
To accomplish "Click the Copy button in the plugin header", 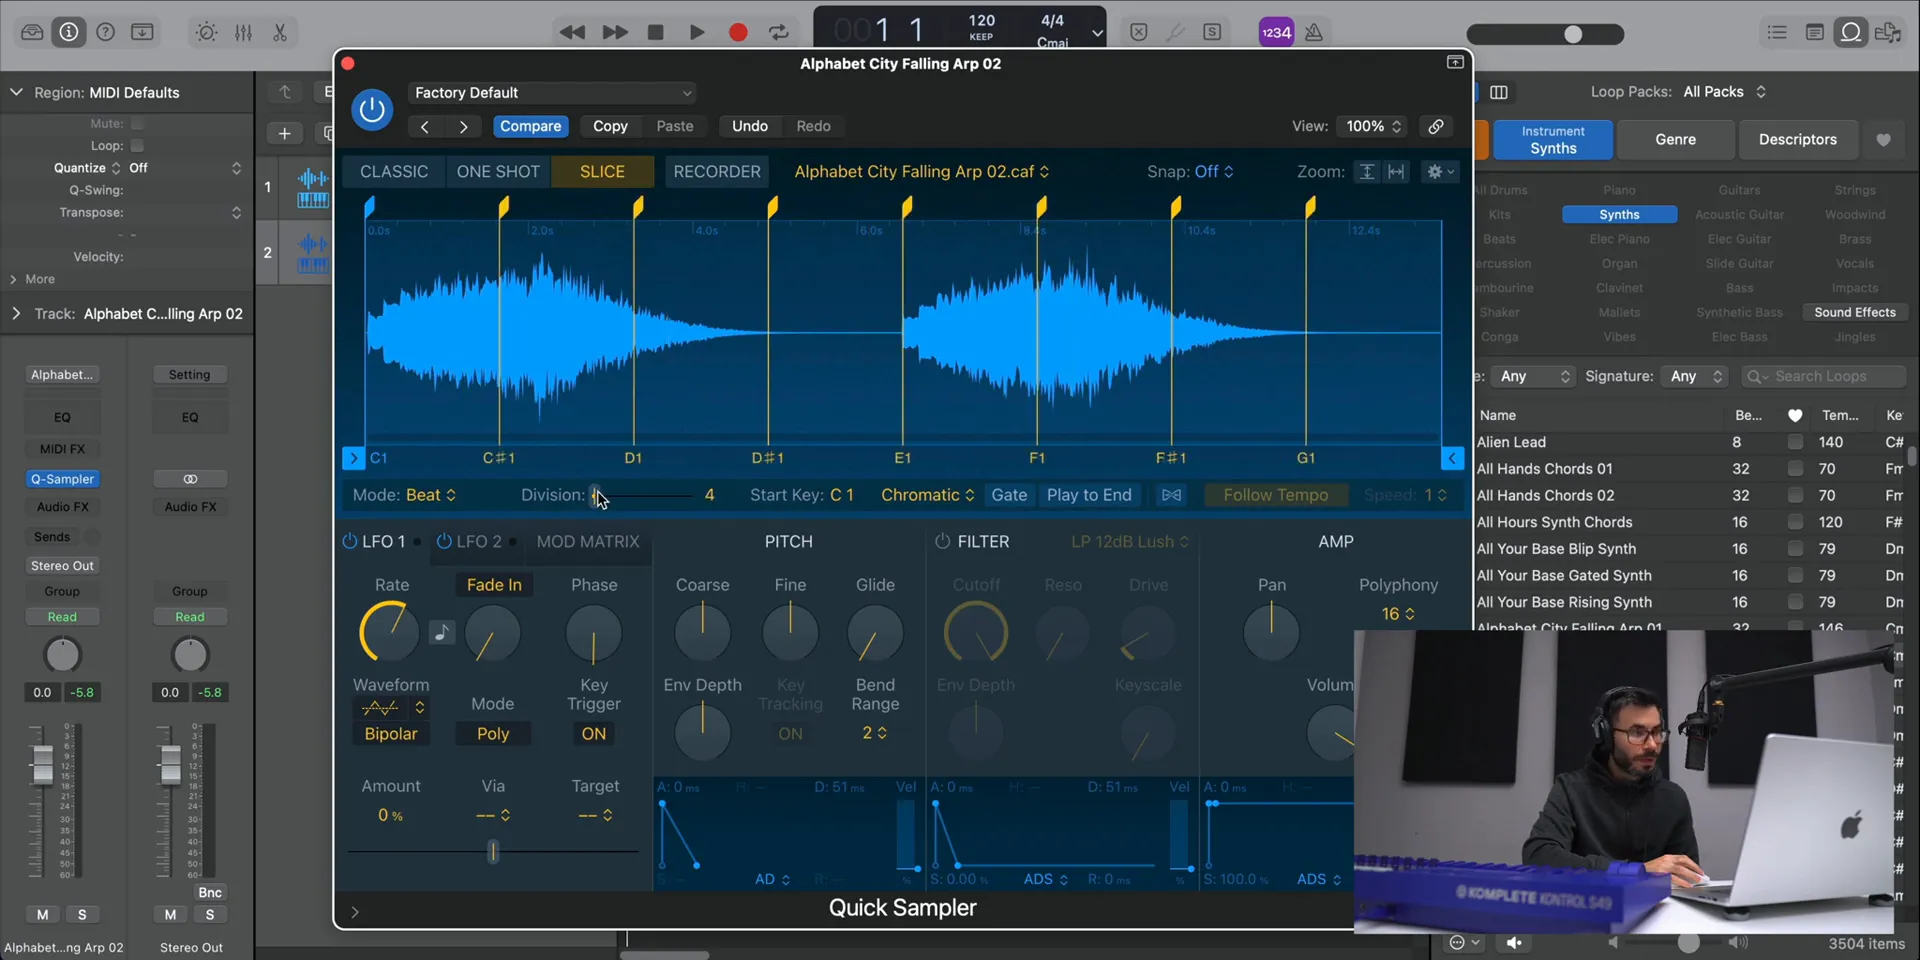I will 610,126.
